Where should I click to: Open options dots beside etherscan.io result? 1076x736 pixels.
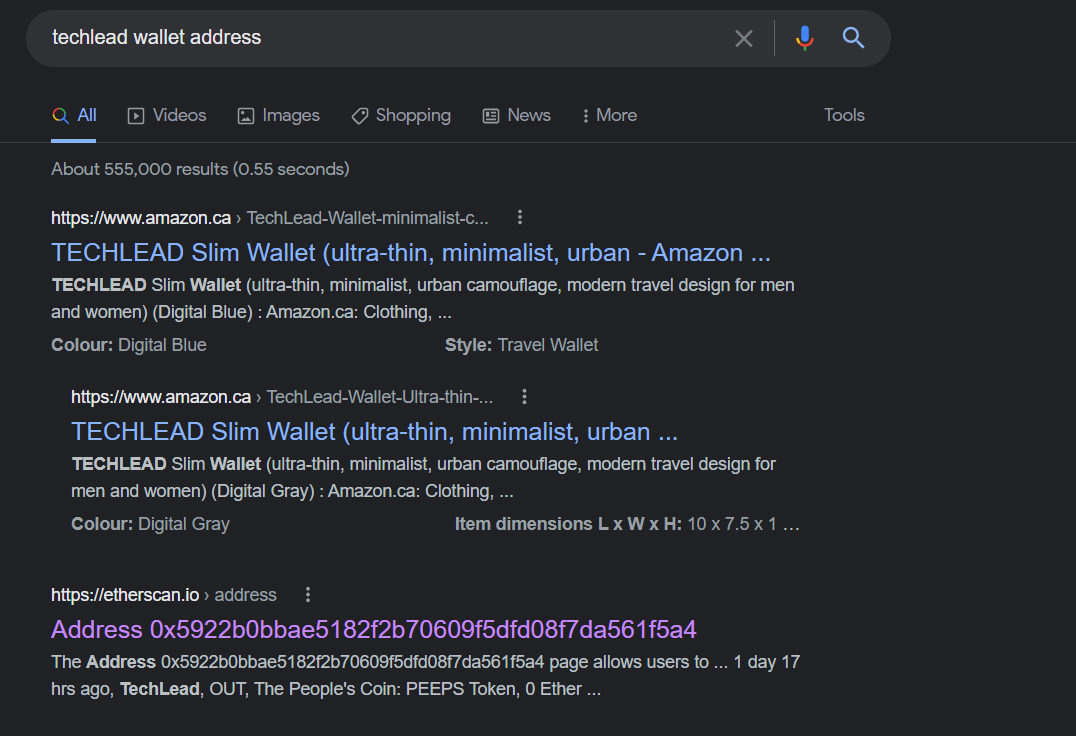pyautogui.click(x=307, y=595)
